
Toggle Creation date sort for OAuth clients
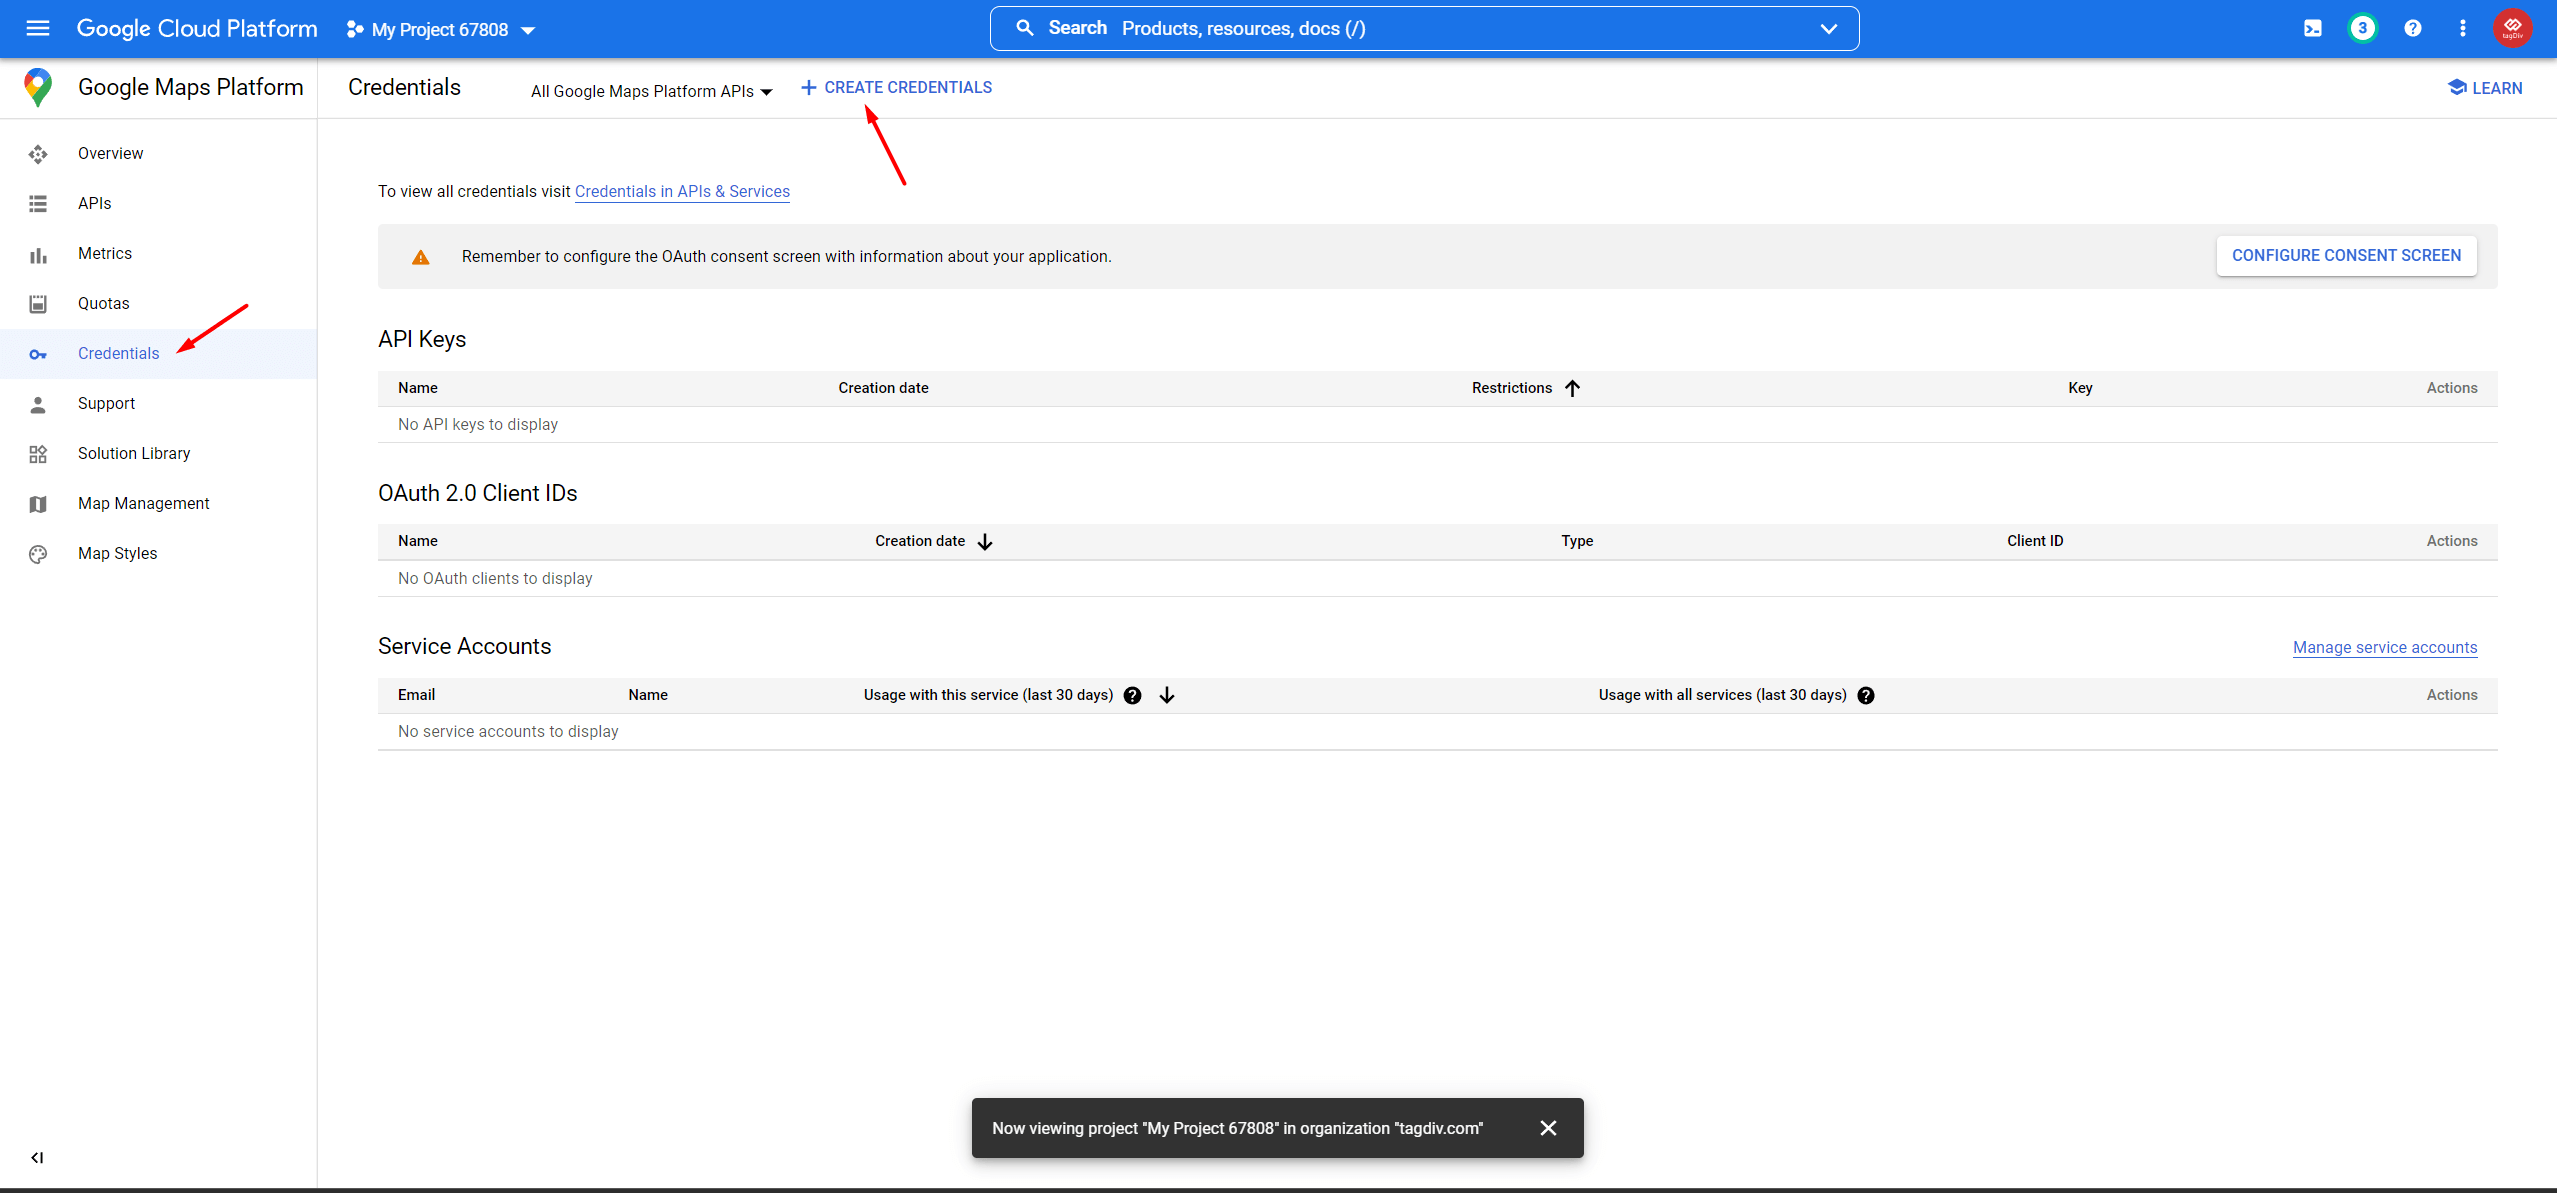coord(984,541)
